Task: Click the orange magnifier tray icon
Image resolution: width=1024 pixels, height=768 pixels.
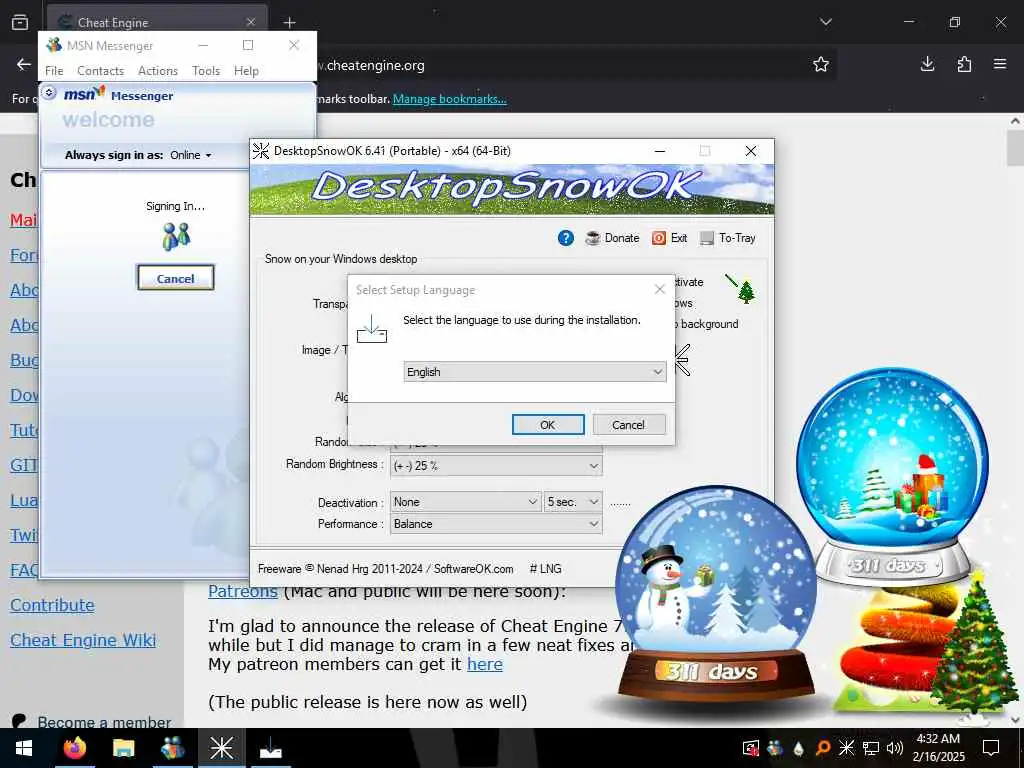Action: click(x=823, y=748)
